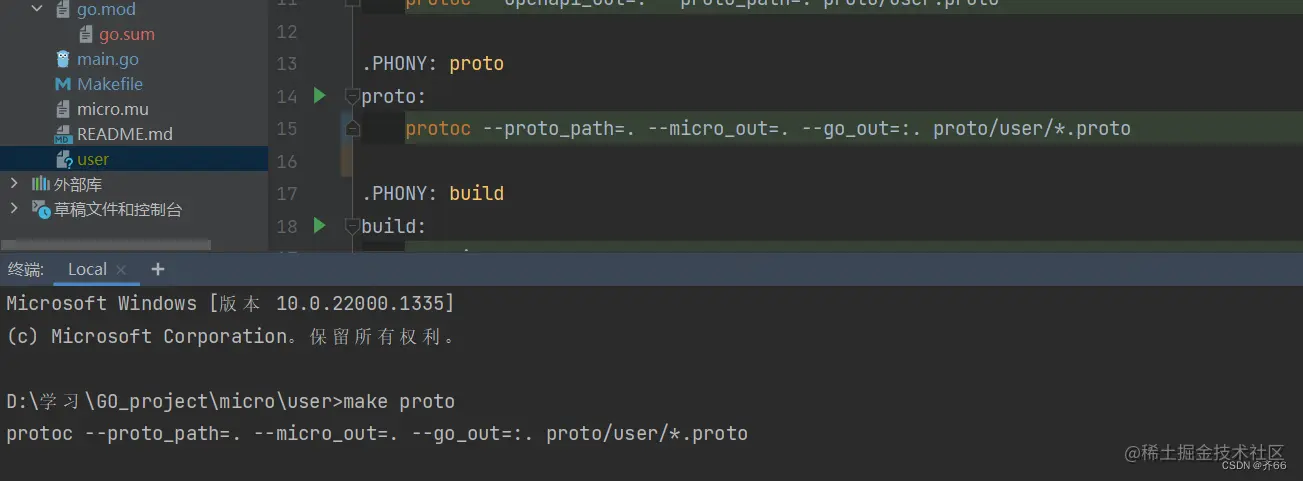Click the terminal command prompt line
The height and width of the screenshot is (481, 1303).
point(230,401)
